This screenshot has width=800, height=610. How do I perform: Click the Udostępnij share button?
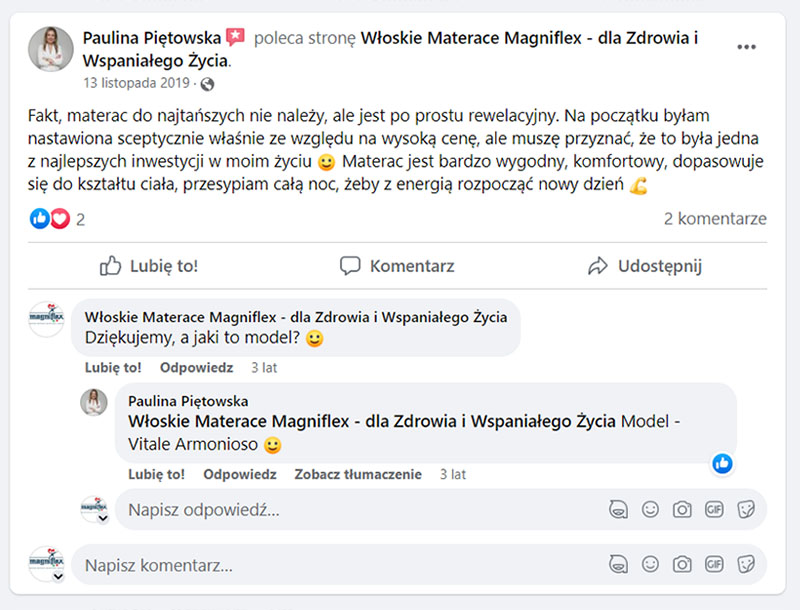point(645,266)
